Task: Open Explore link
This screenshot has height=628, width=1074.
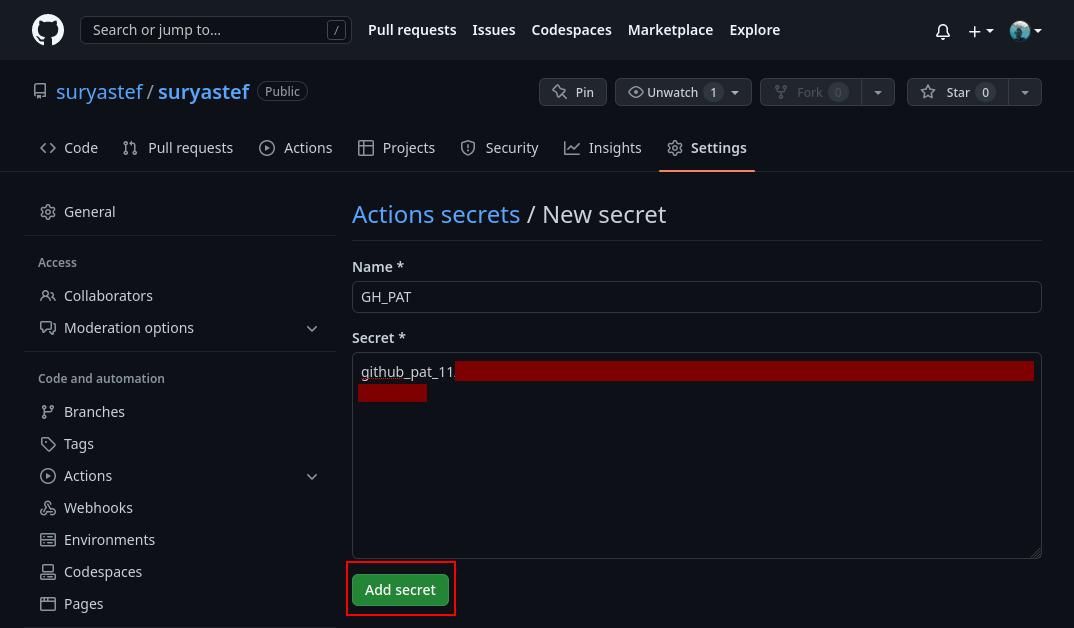Action: coord(754,30)
